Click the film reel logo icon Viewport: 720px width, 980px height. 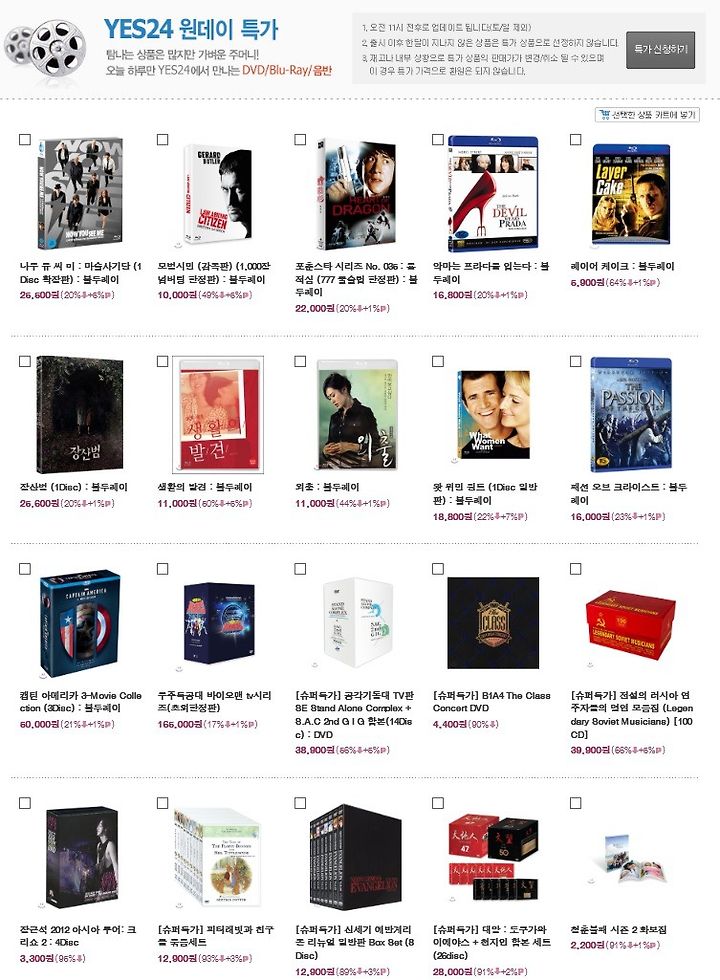coord(45,48)
